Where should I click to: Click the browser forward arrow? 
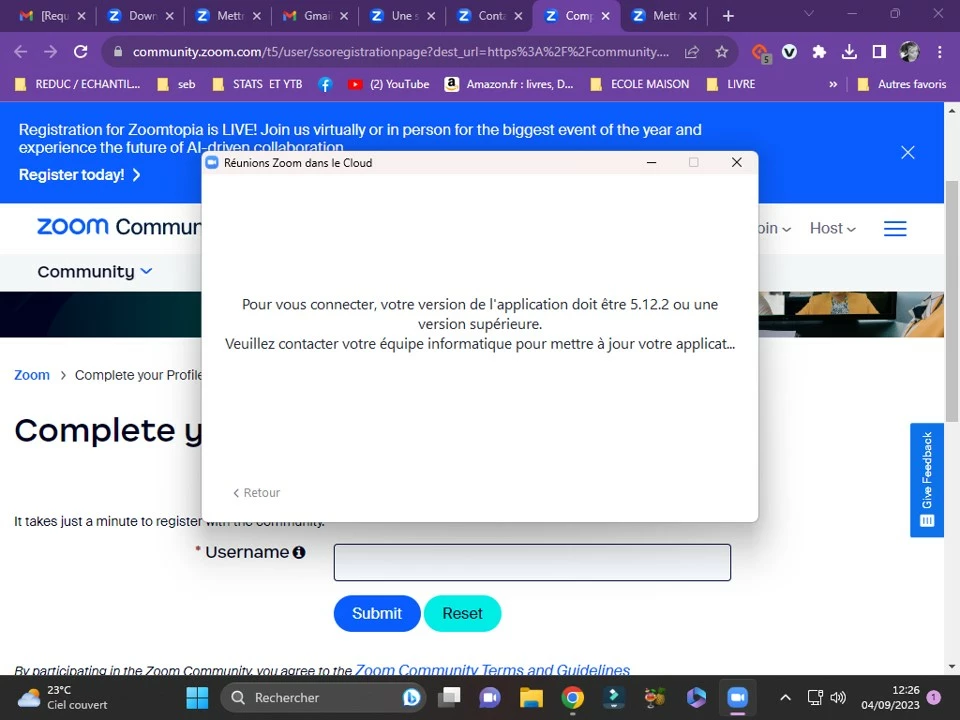tap(50, 52)
